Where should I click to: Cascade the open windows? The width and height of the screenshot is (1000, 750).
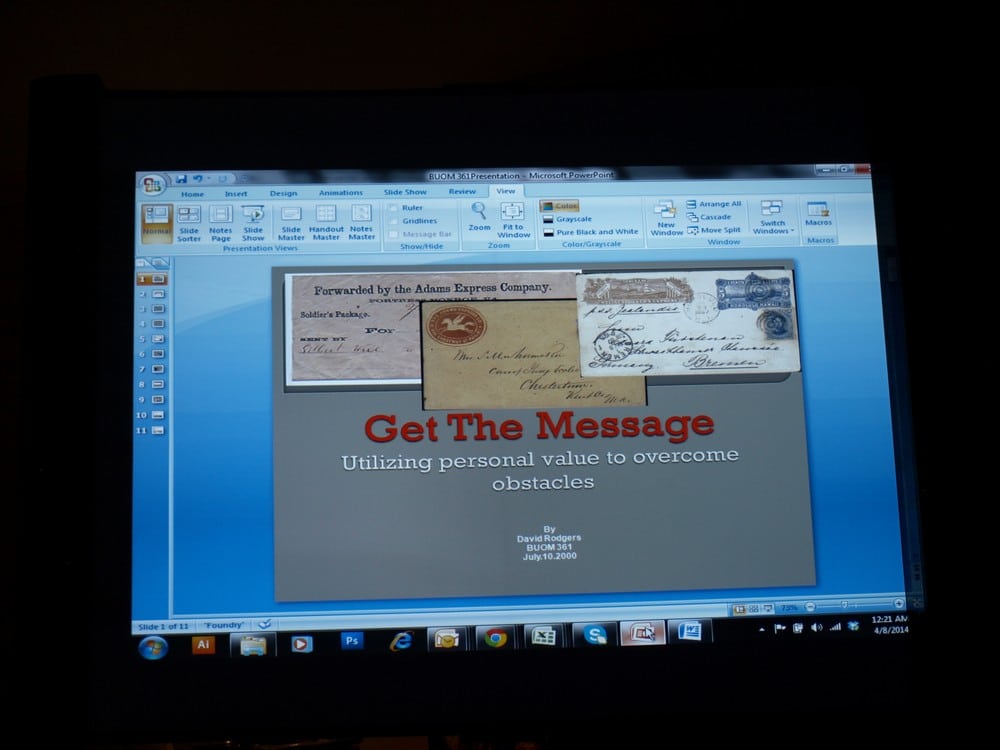(709, 217)
